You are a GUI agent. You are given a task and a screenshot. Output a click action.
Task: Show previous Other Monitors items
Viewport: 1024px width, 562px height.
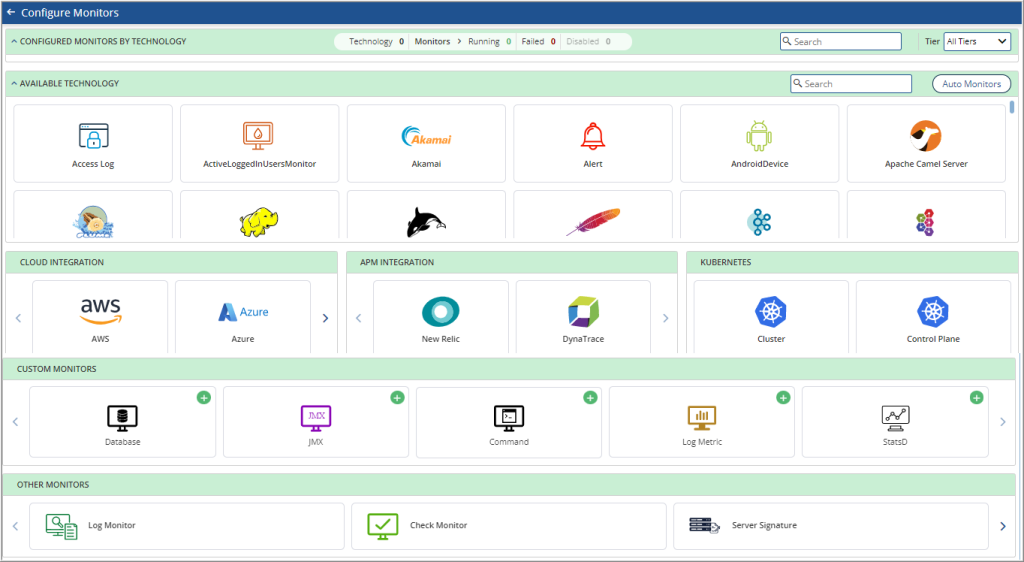pyautogui.click(x=16, y=526)
